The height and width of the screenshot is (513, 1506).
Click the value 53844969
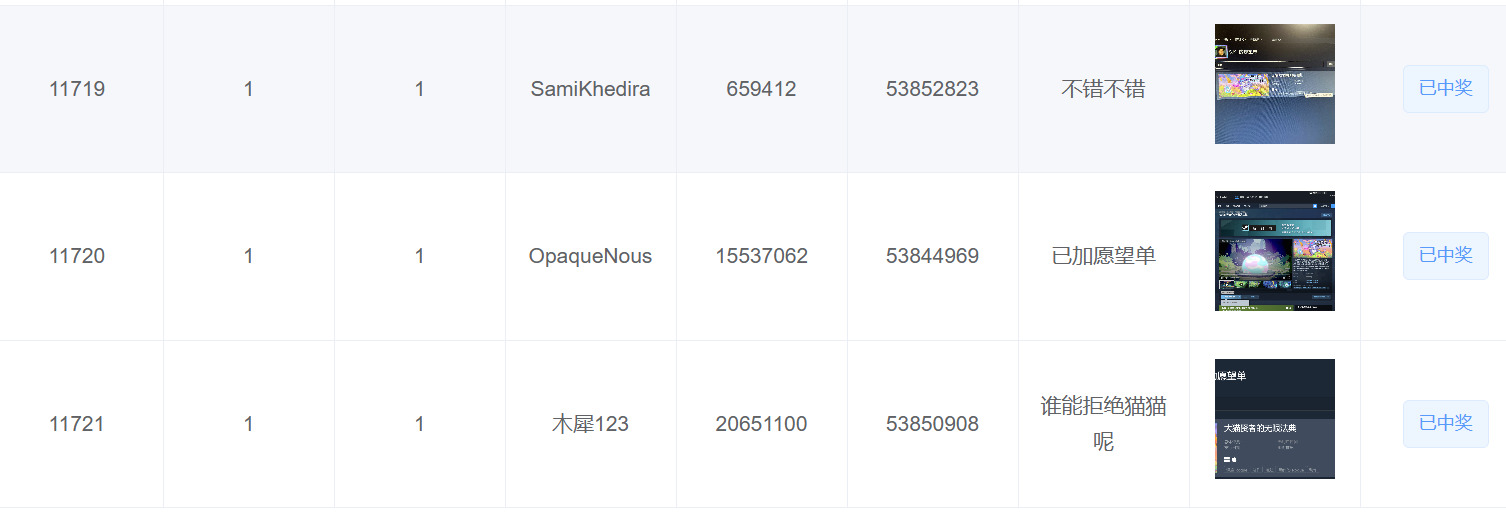932,256
